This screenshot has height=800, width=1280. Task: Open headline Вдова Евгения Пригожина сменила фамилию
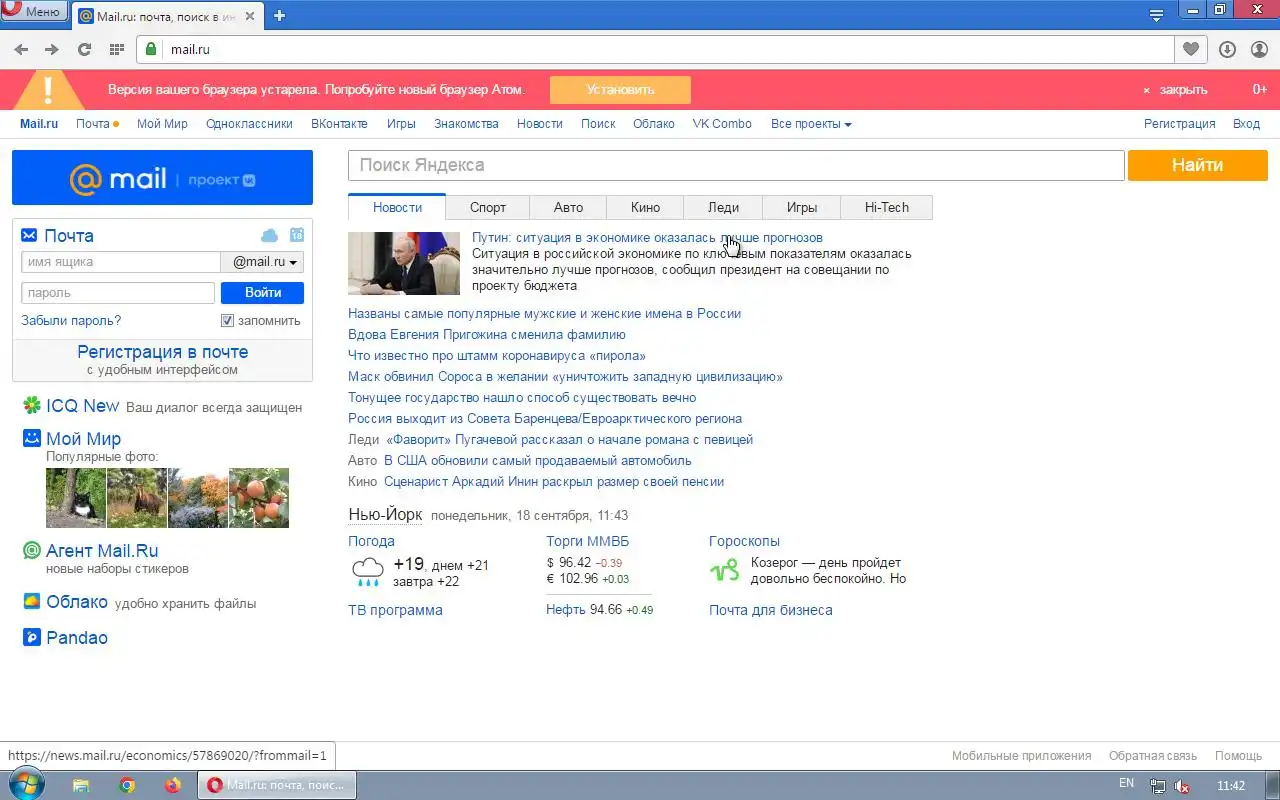click(487, 335)
